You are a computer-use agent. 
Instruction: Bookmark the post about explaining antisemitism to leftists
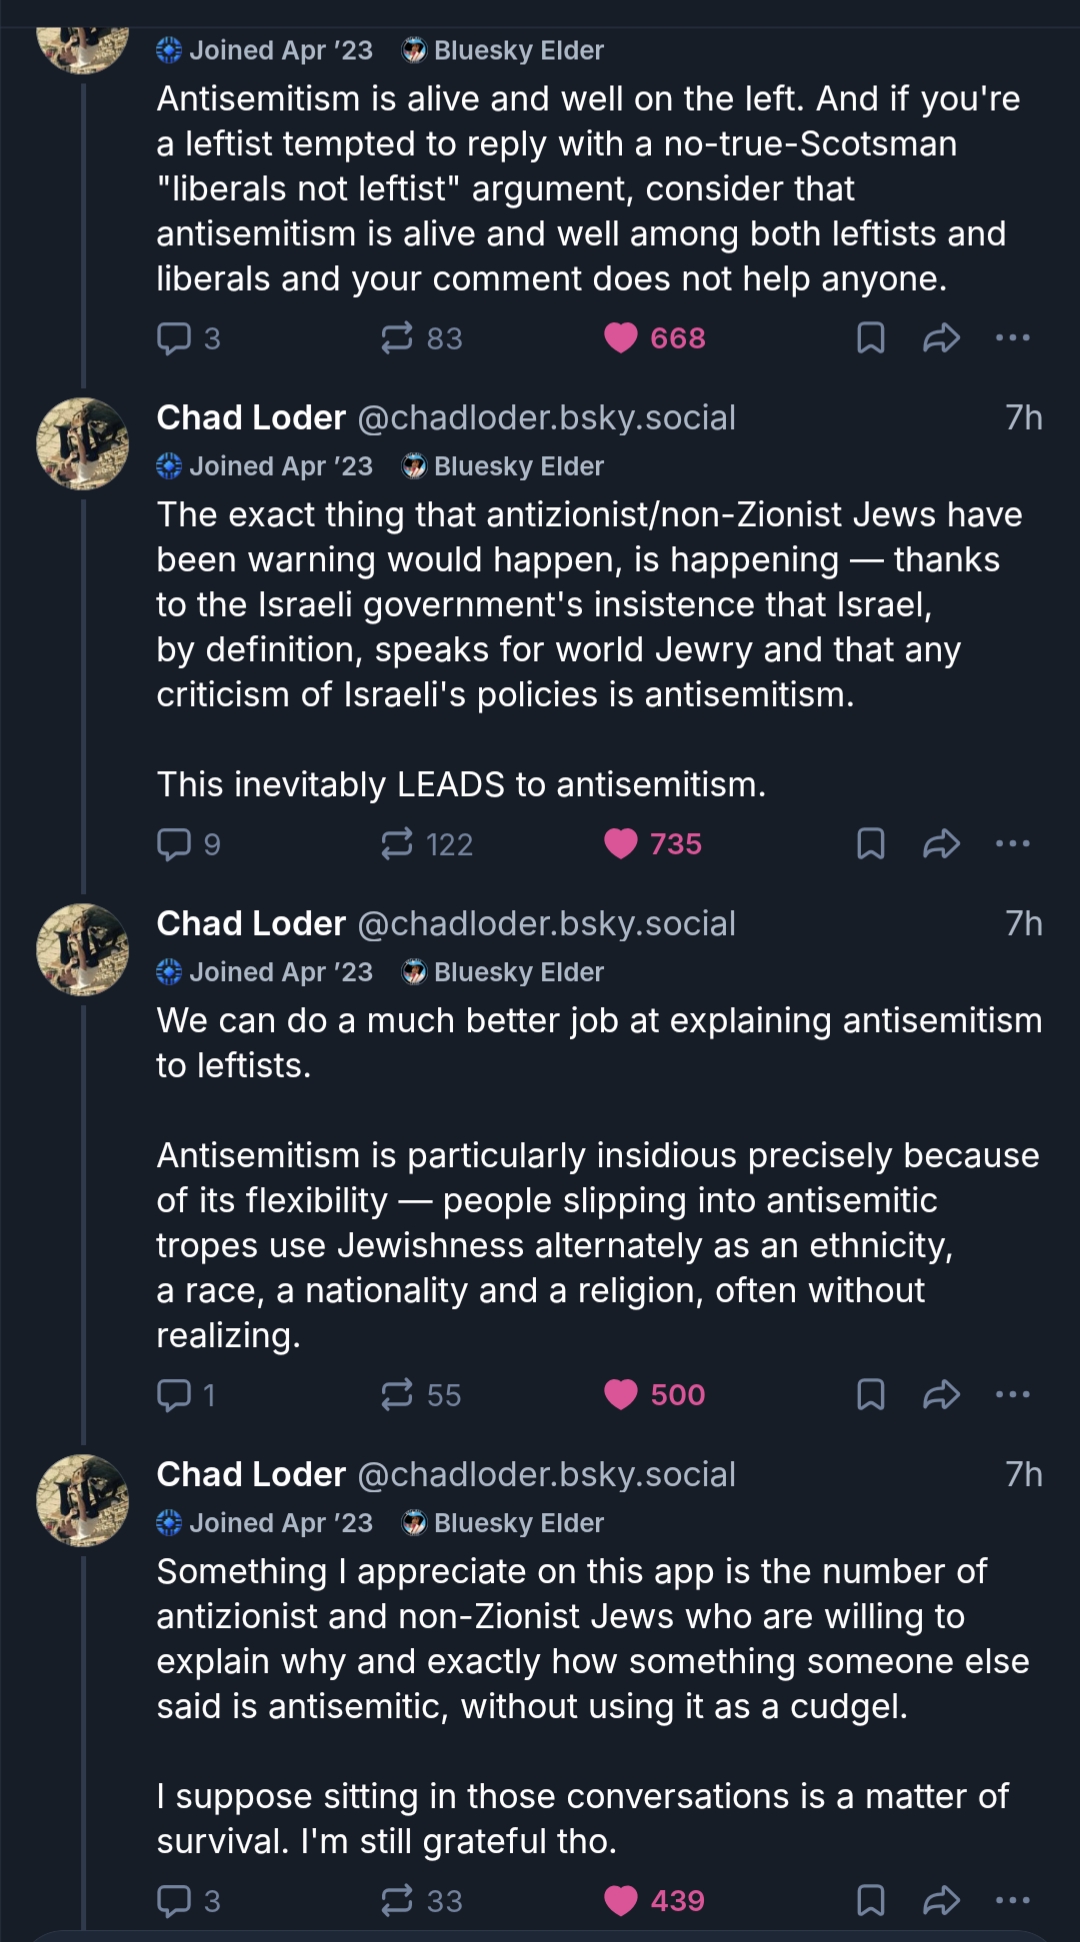pos(871,1394)
